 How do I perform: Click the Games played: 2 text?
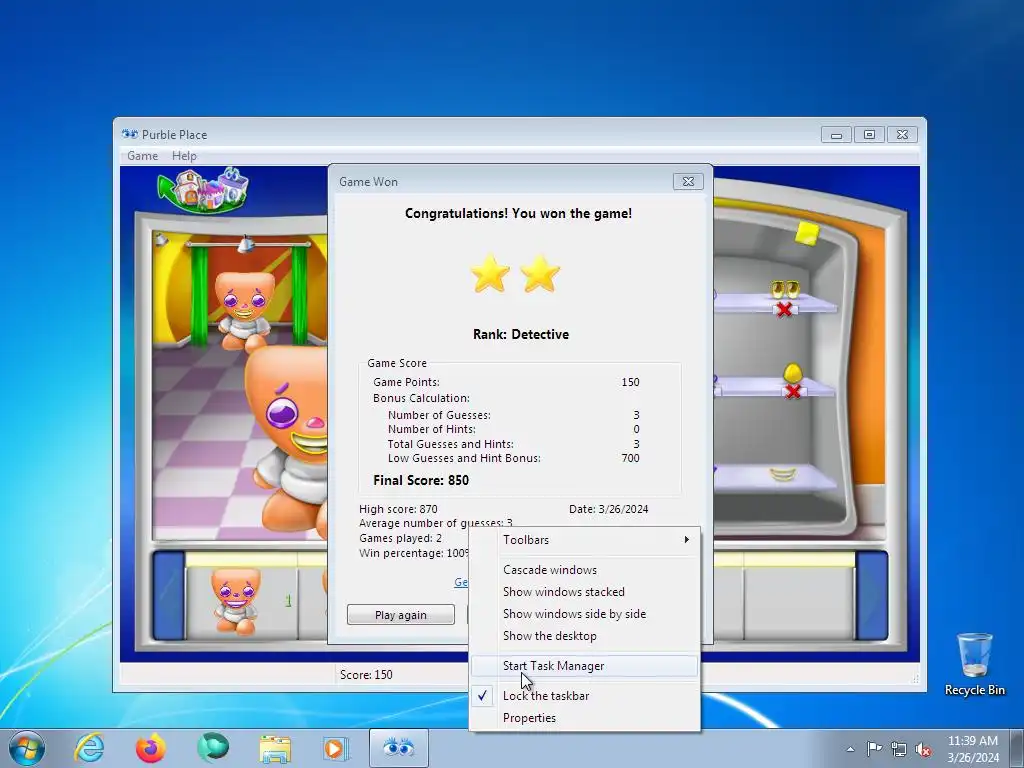tap(400, 539)
